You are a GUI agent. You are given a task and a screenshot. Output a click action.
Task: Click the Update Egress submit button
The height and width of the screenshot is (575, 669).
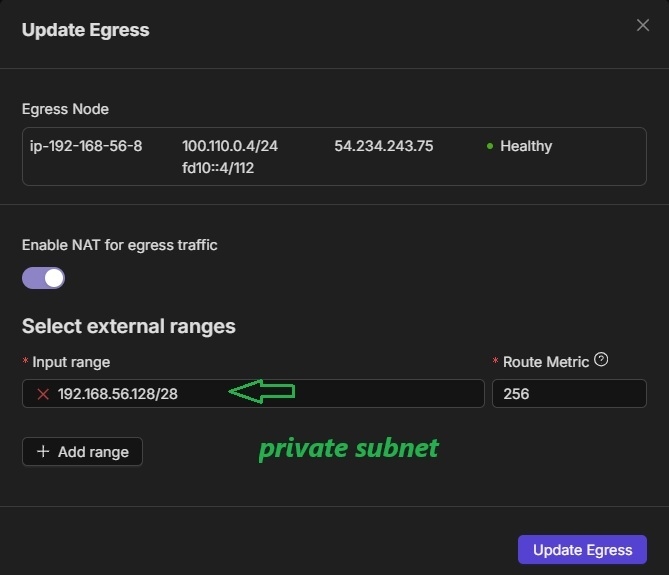[582, 550]
